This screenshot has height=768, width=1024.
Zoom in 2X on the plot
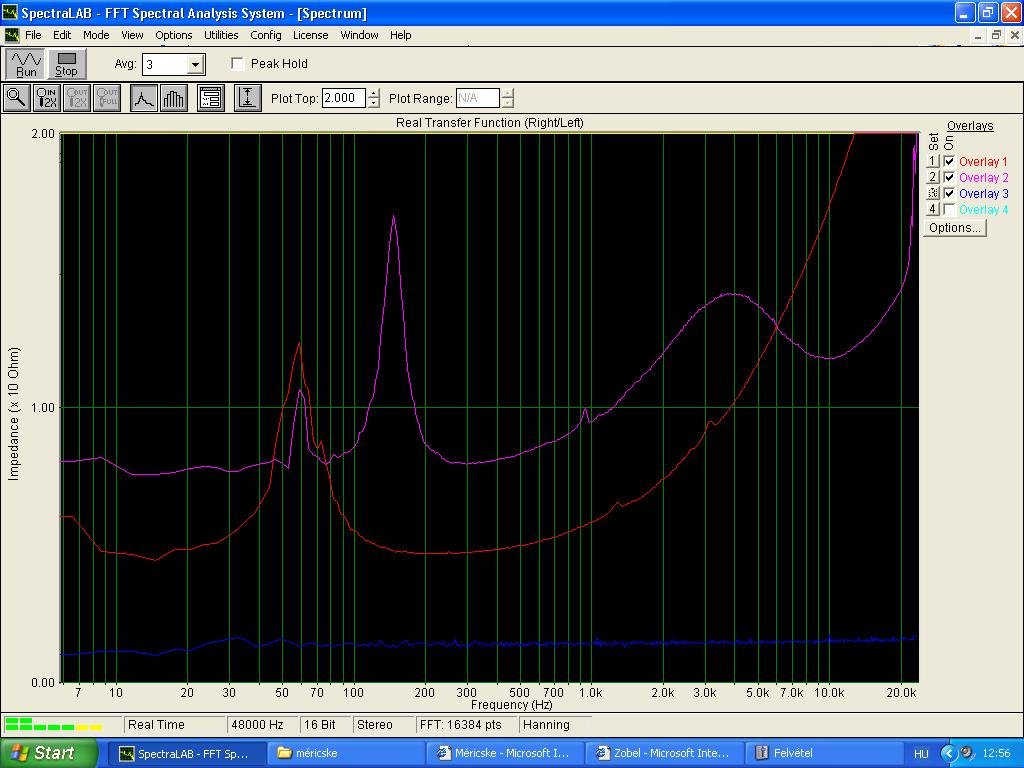point(46,98)
